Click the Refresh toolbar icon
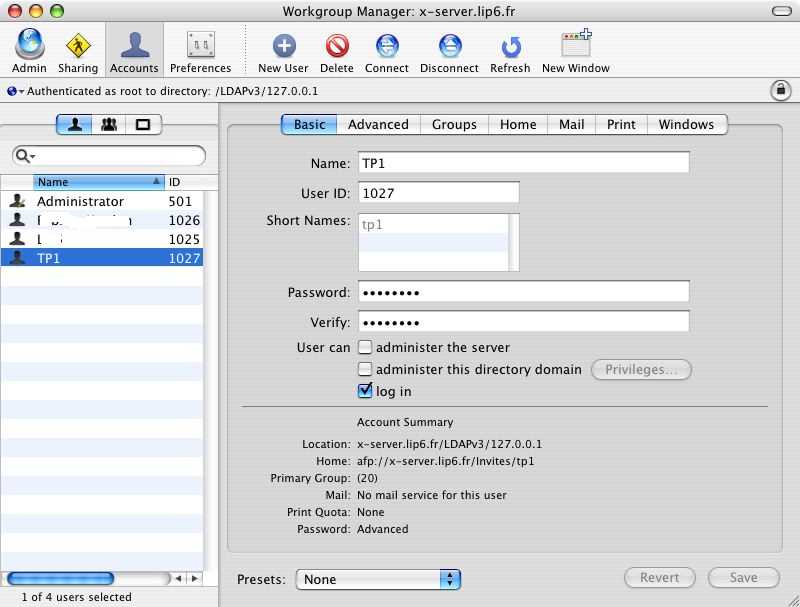 (510, 46)
